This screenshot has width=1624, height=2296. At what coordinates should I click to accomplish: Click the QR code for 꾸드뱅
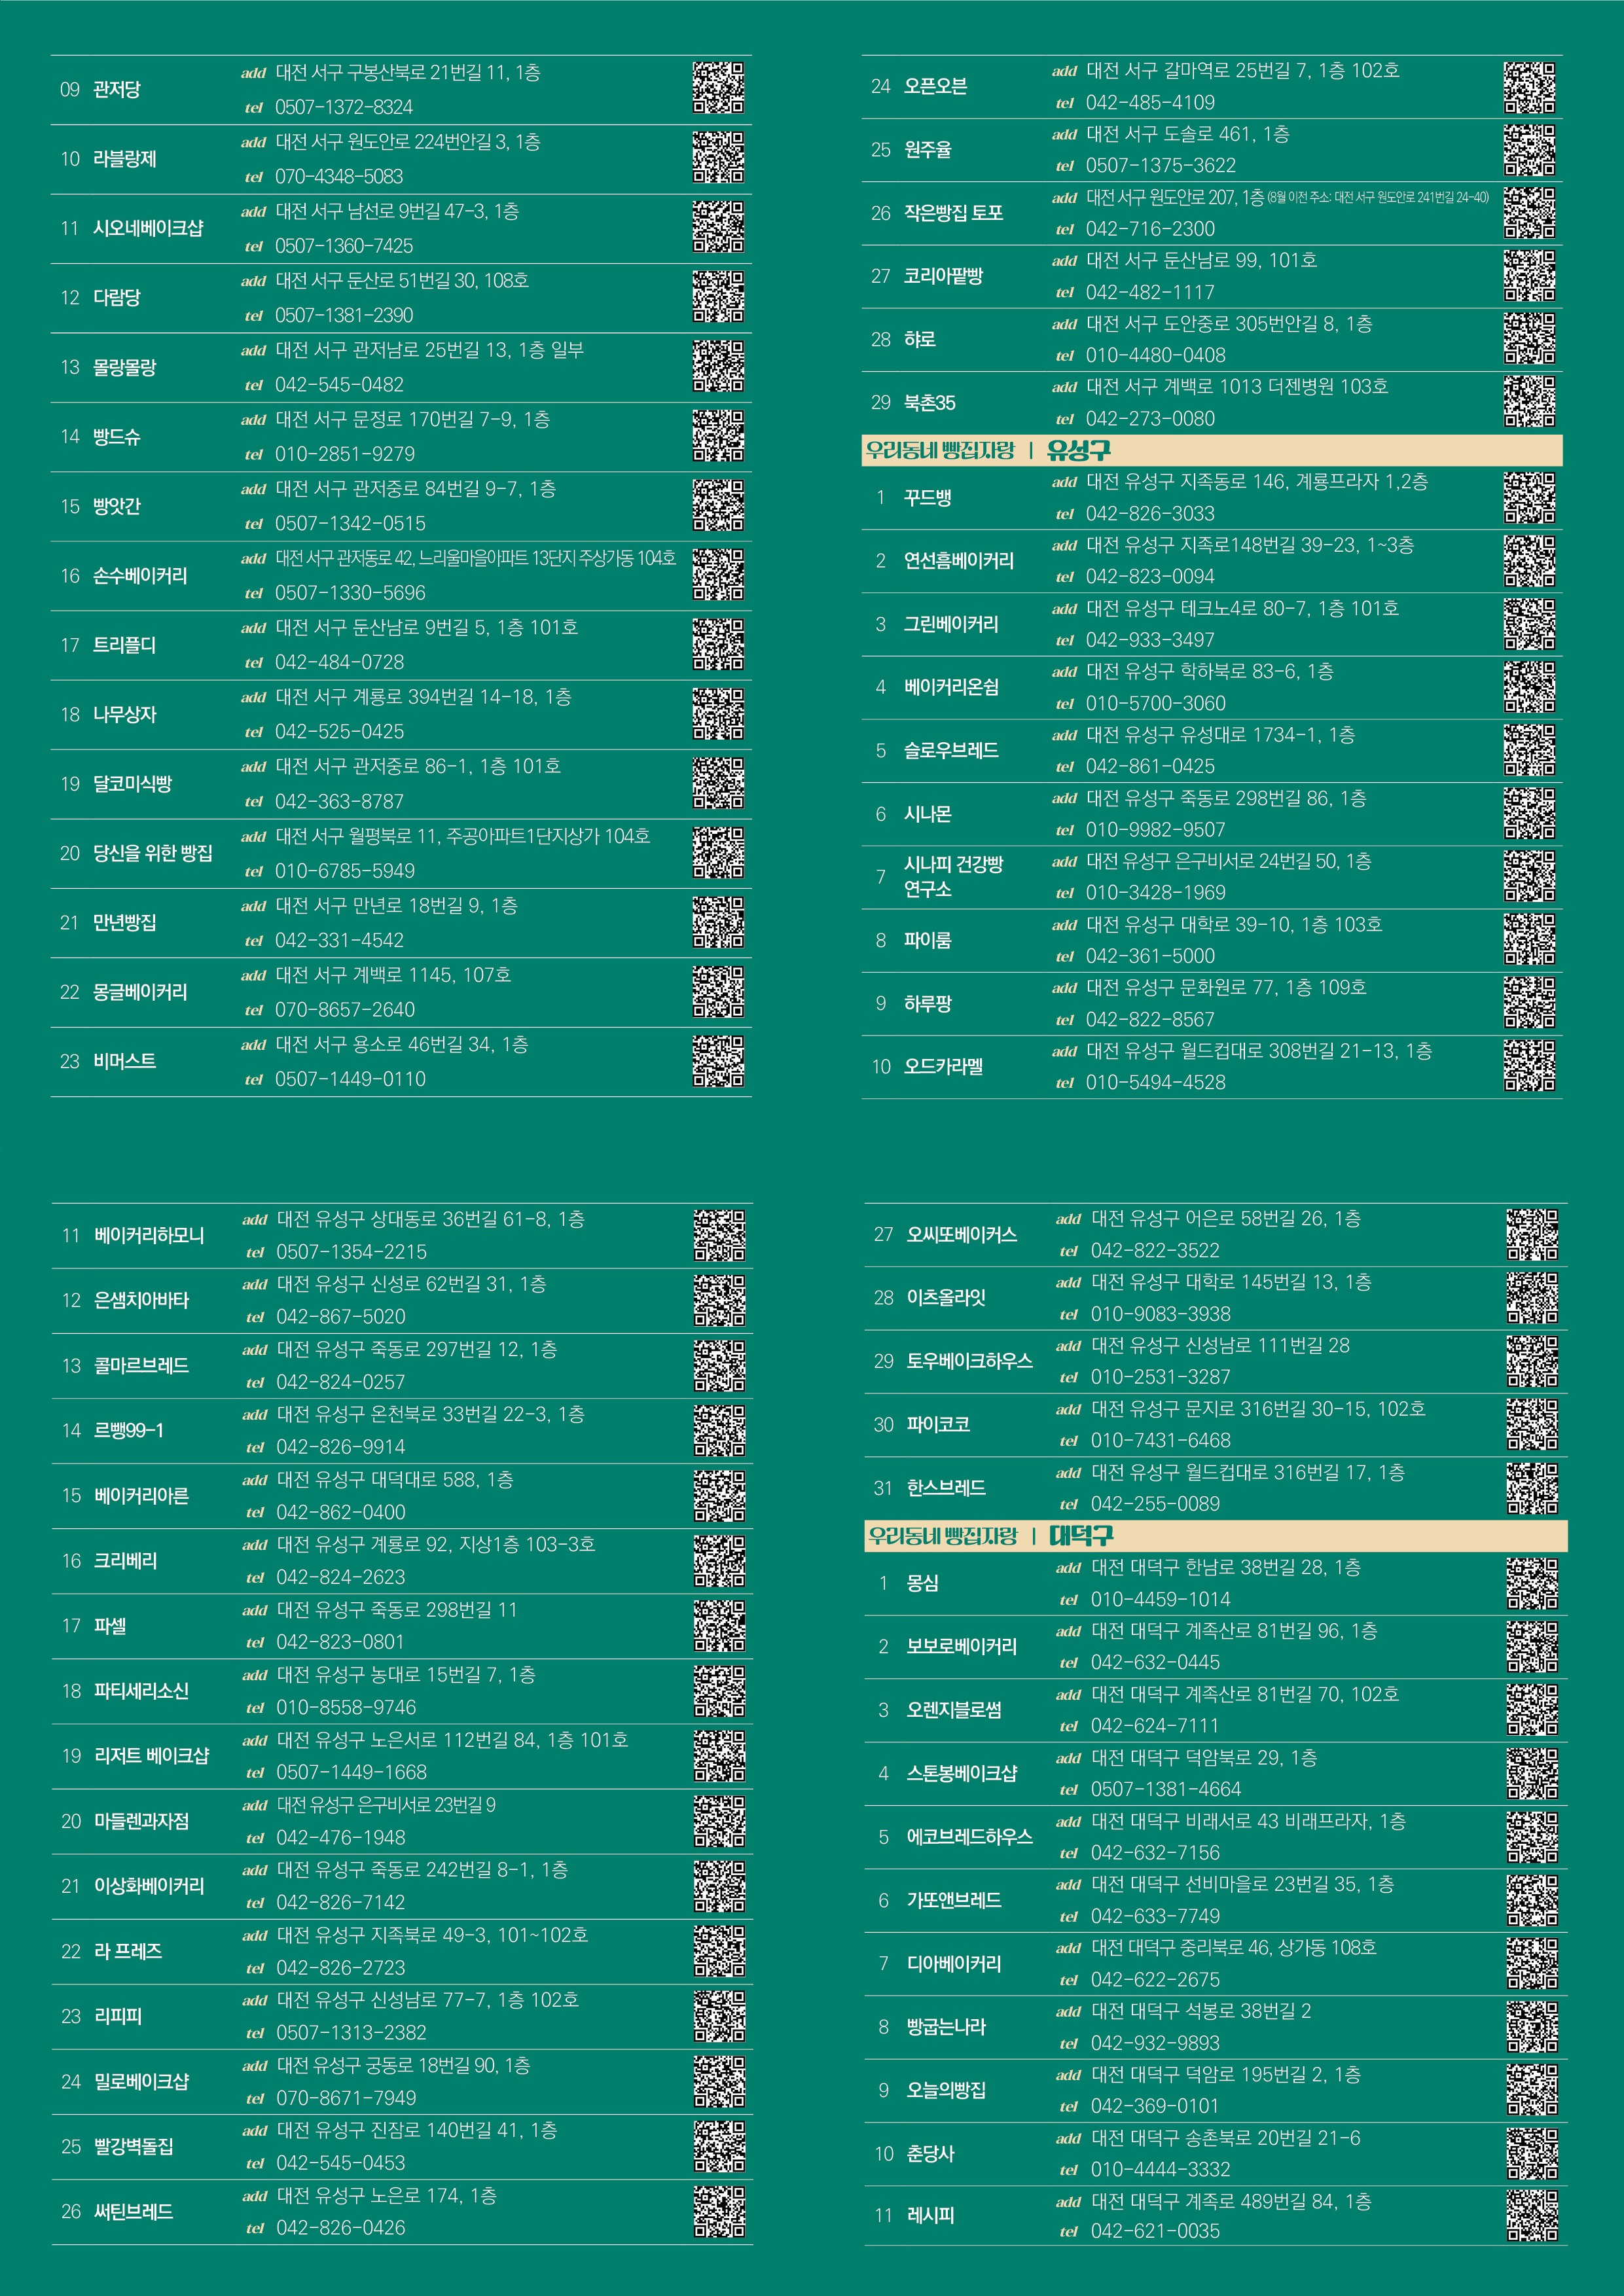tap(1529, 498)
